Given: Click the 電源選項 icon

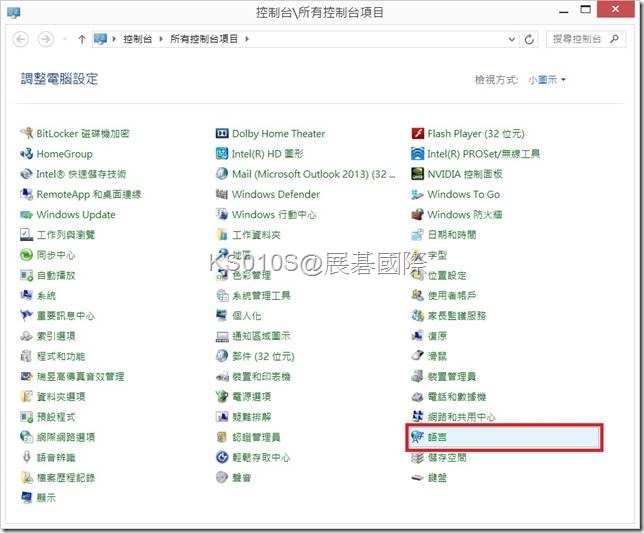Looking at the screenshot, I should (222, 396).
